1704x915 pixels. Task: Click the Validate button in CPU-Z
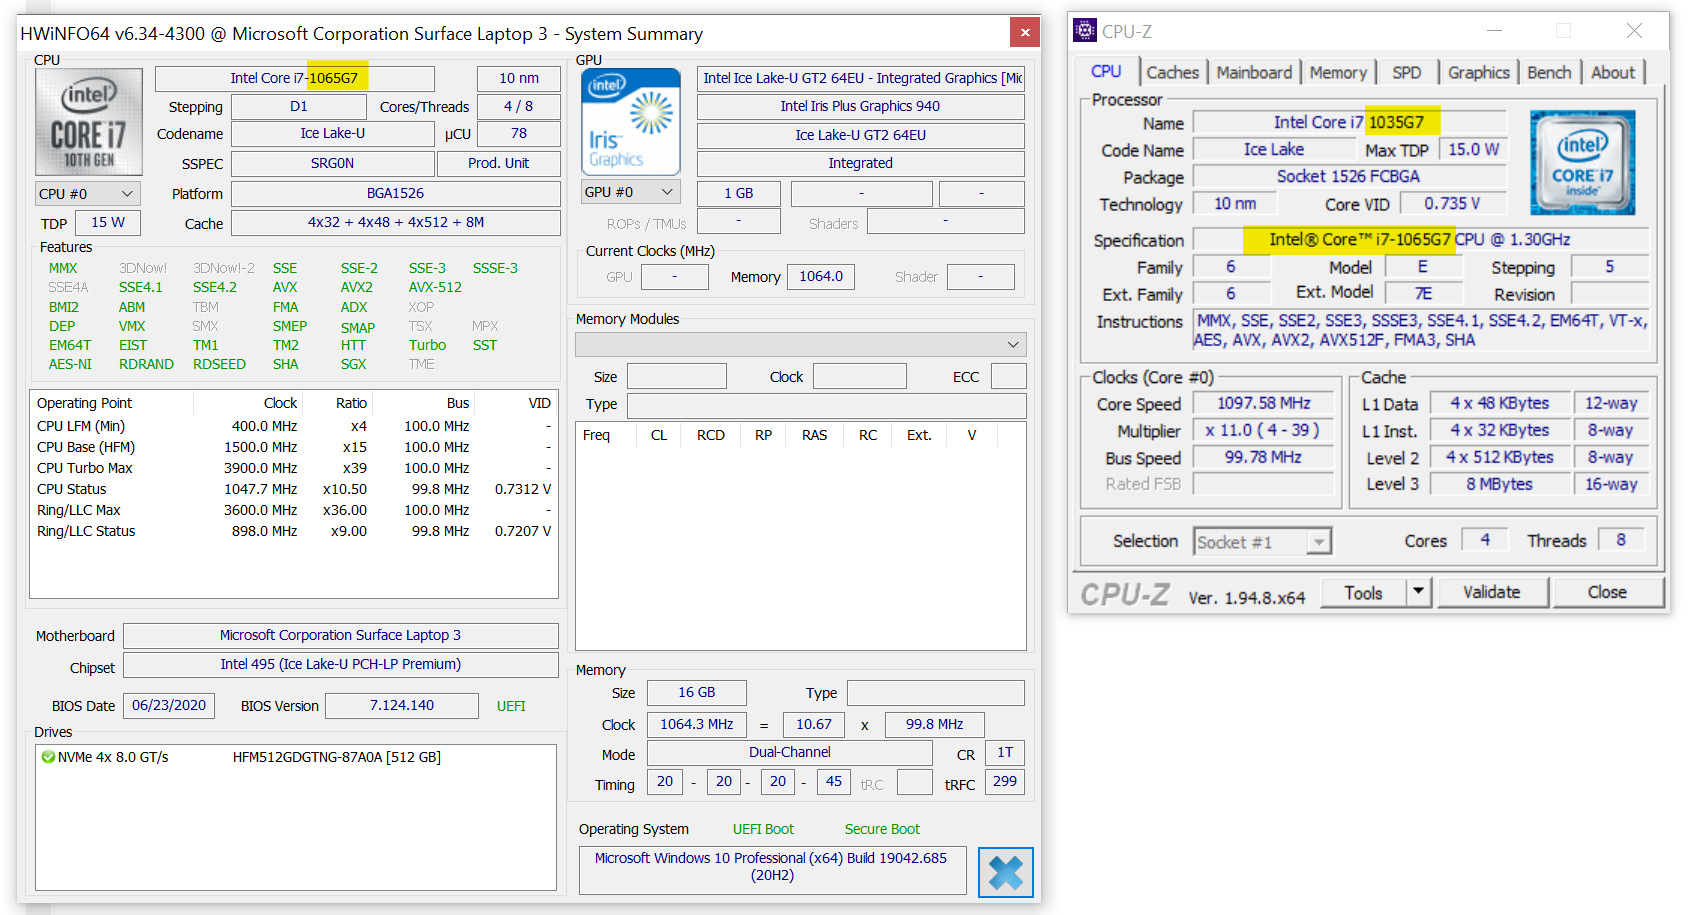pyautogui.click(x=1492, y=592)
